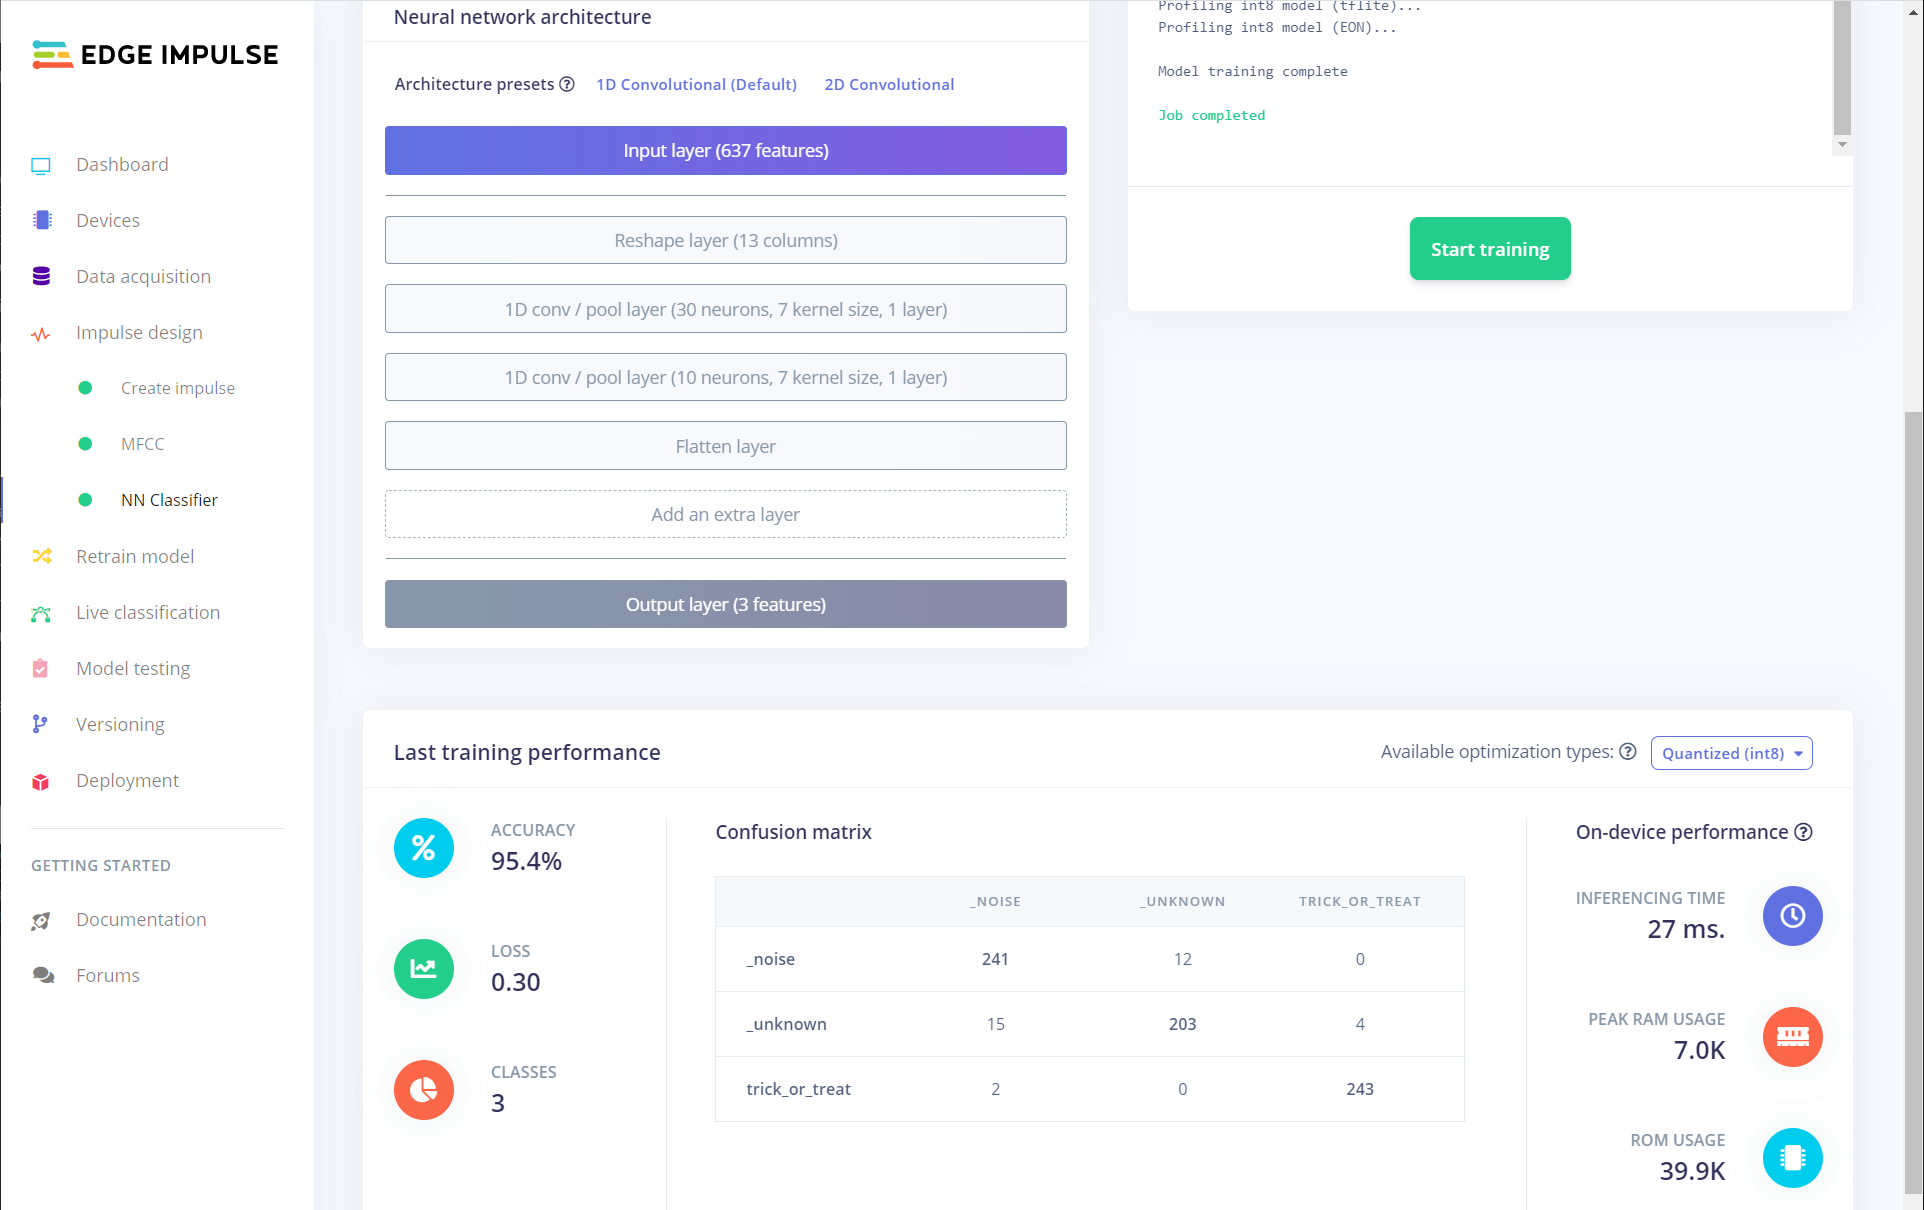Click the Devices chip icon
Viewport: 1924px width, 1210px height.
pos(41,220)
